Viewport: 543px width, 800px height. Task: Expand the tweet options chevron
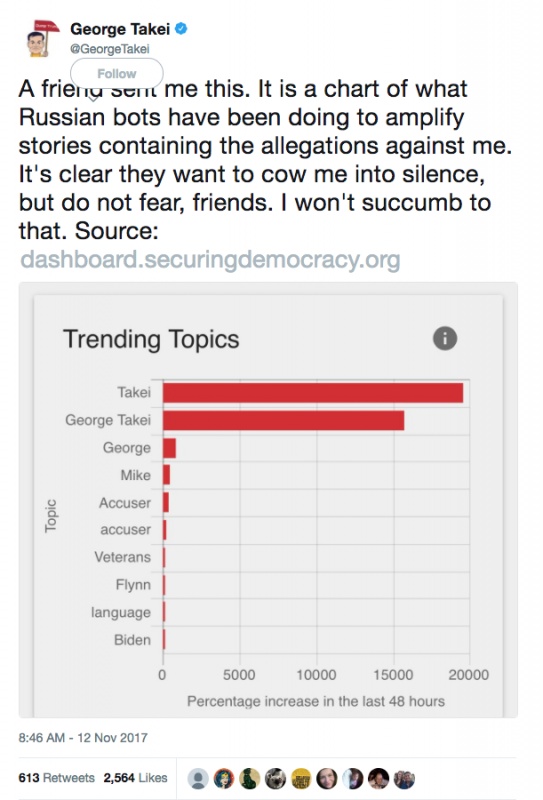point(93,97)
